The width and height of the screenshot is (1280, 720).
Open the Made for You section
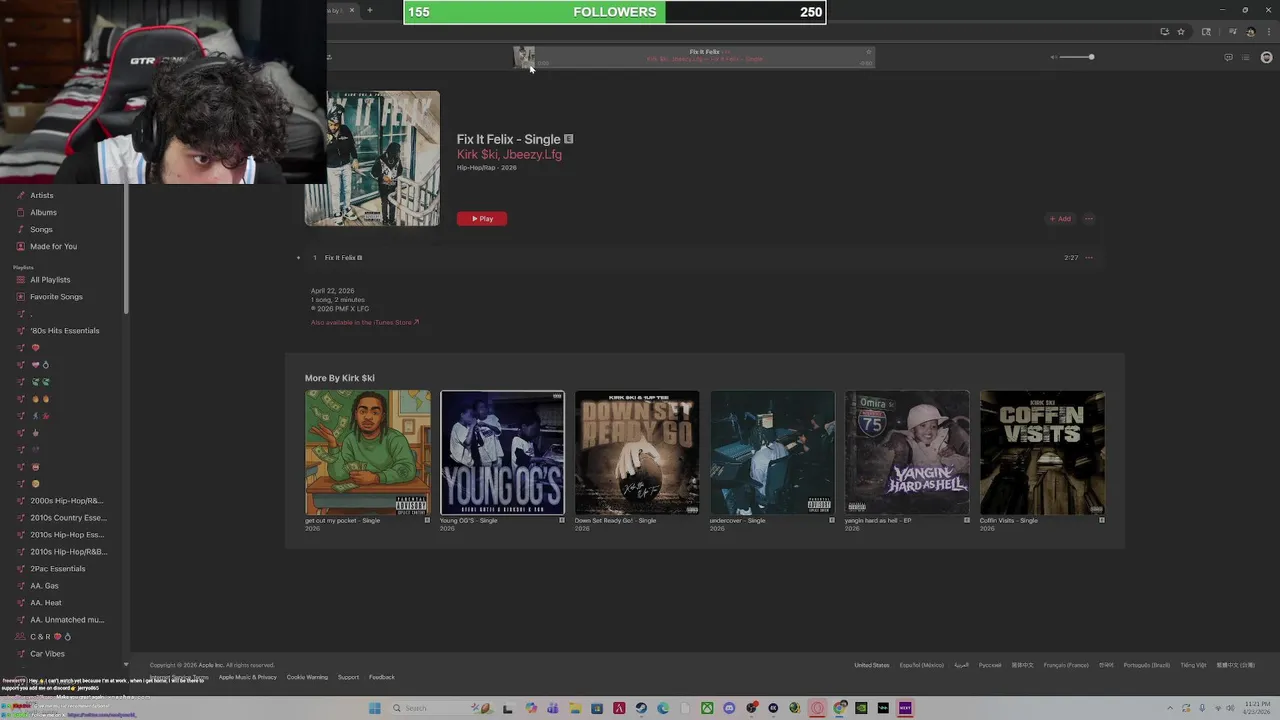53,246
